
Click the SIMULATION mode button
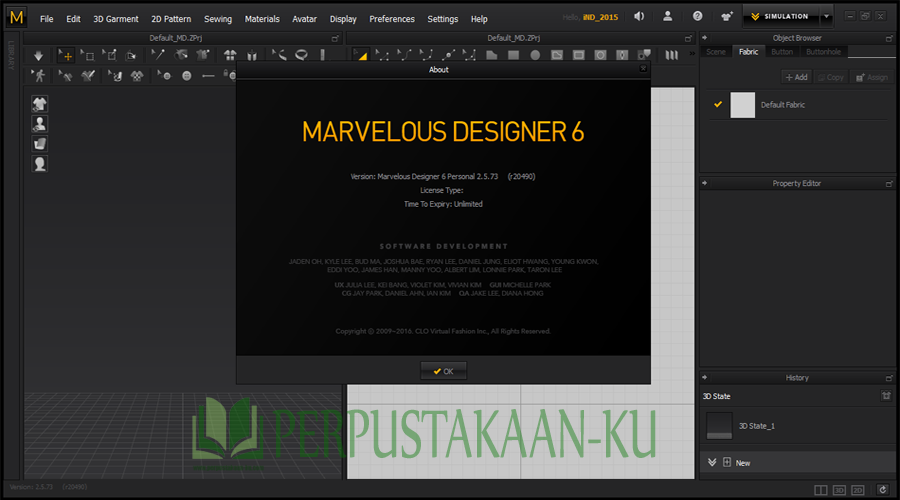(x=780, y=17)
